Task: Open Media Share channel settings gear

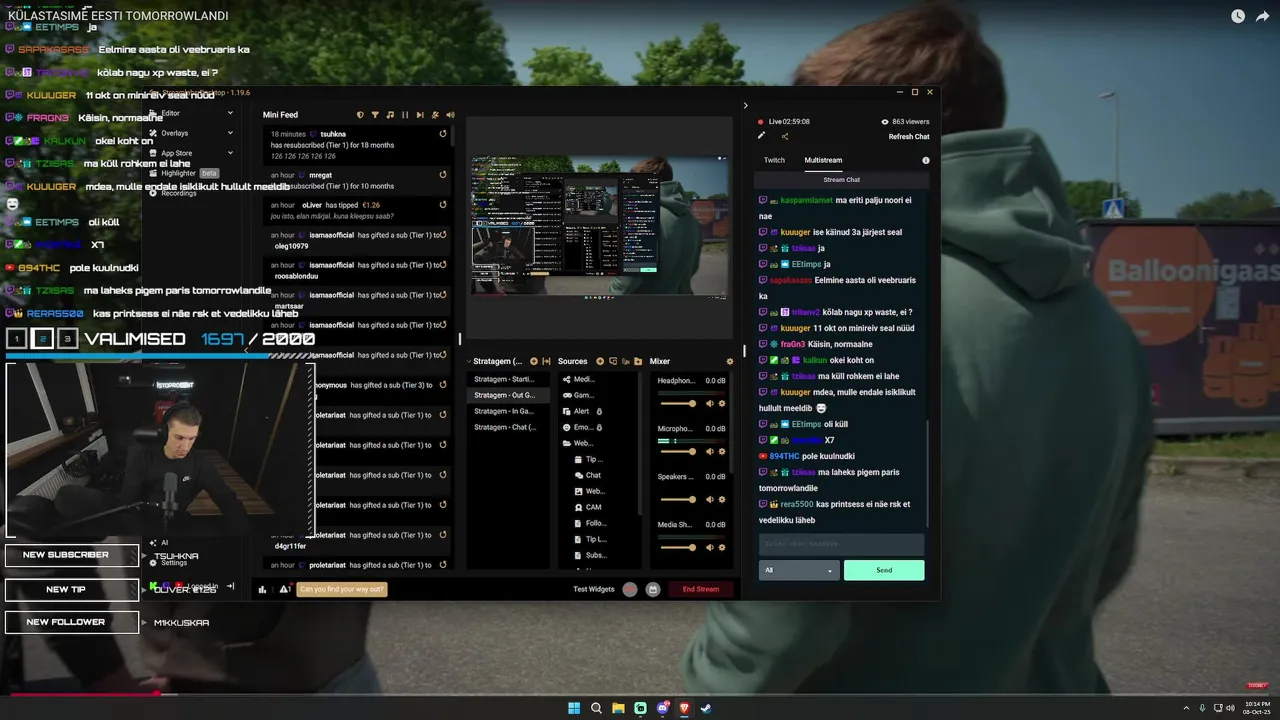Action: (722, 548)
